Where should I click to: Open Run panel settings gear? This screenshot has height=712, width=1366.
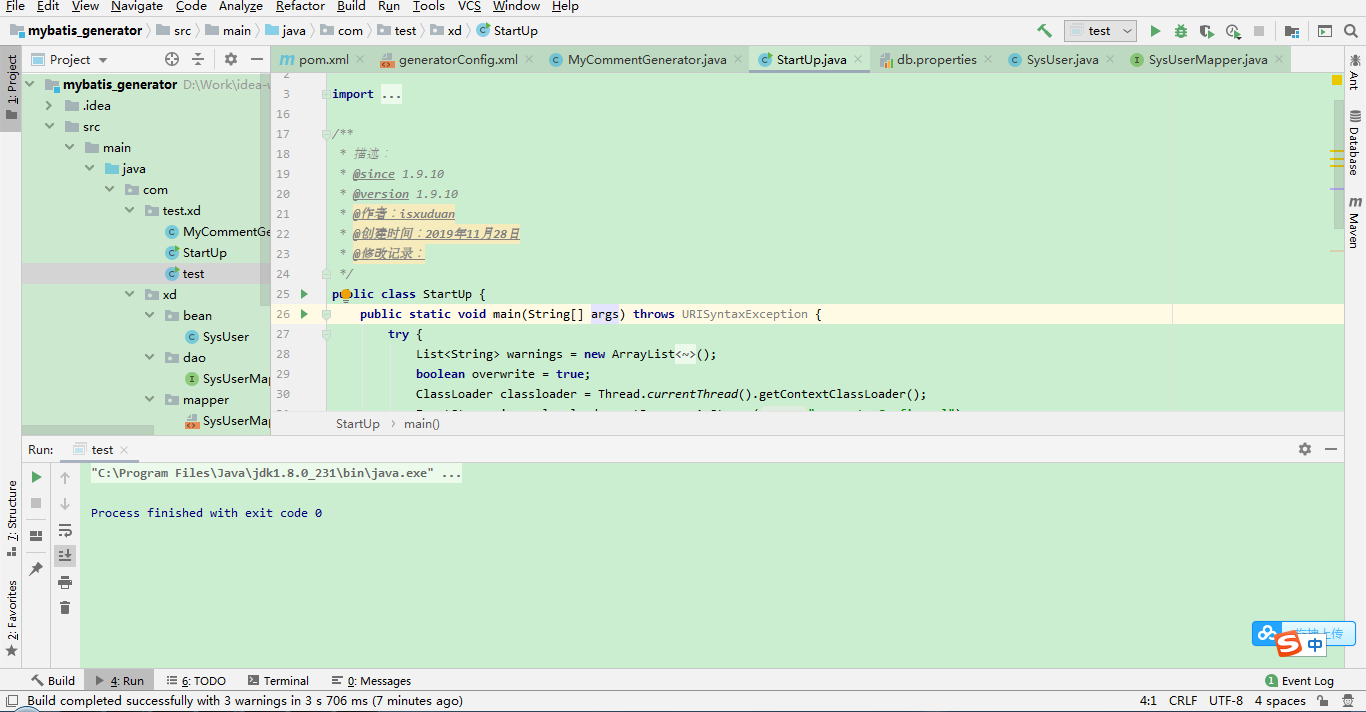(x=1305, y=449)
